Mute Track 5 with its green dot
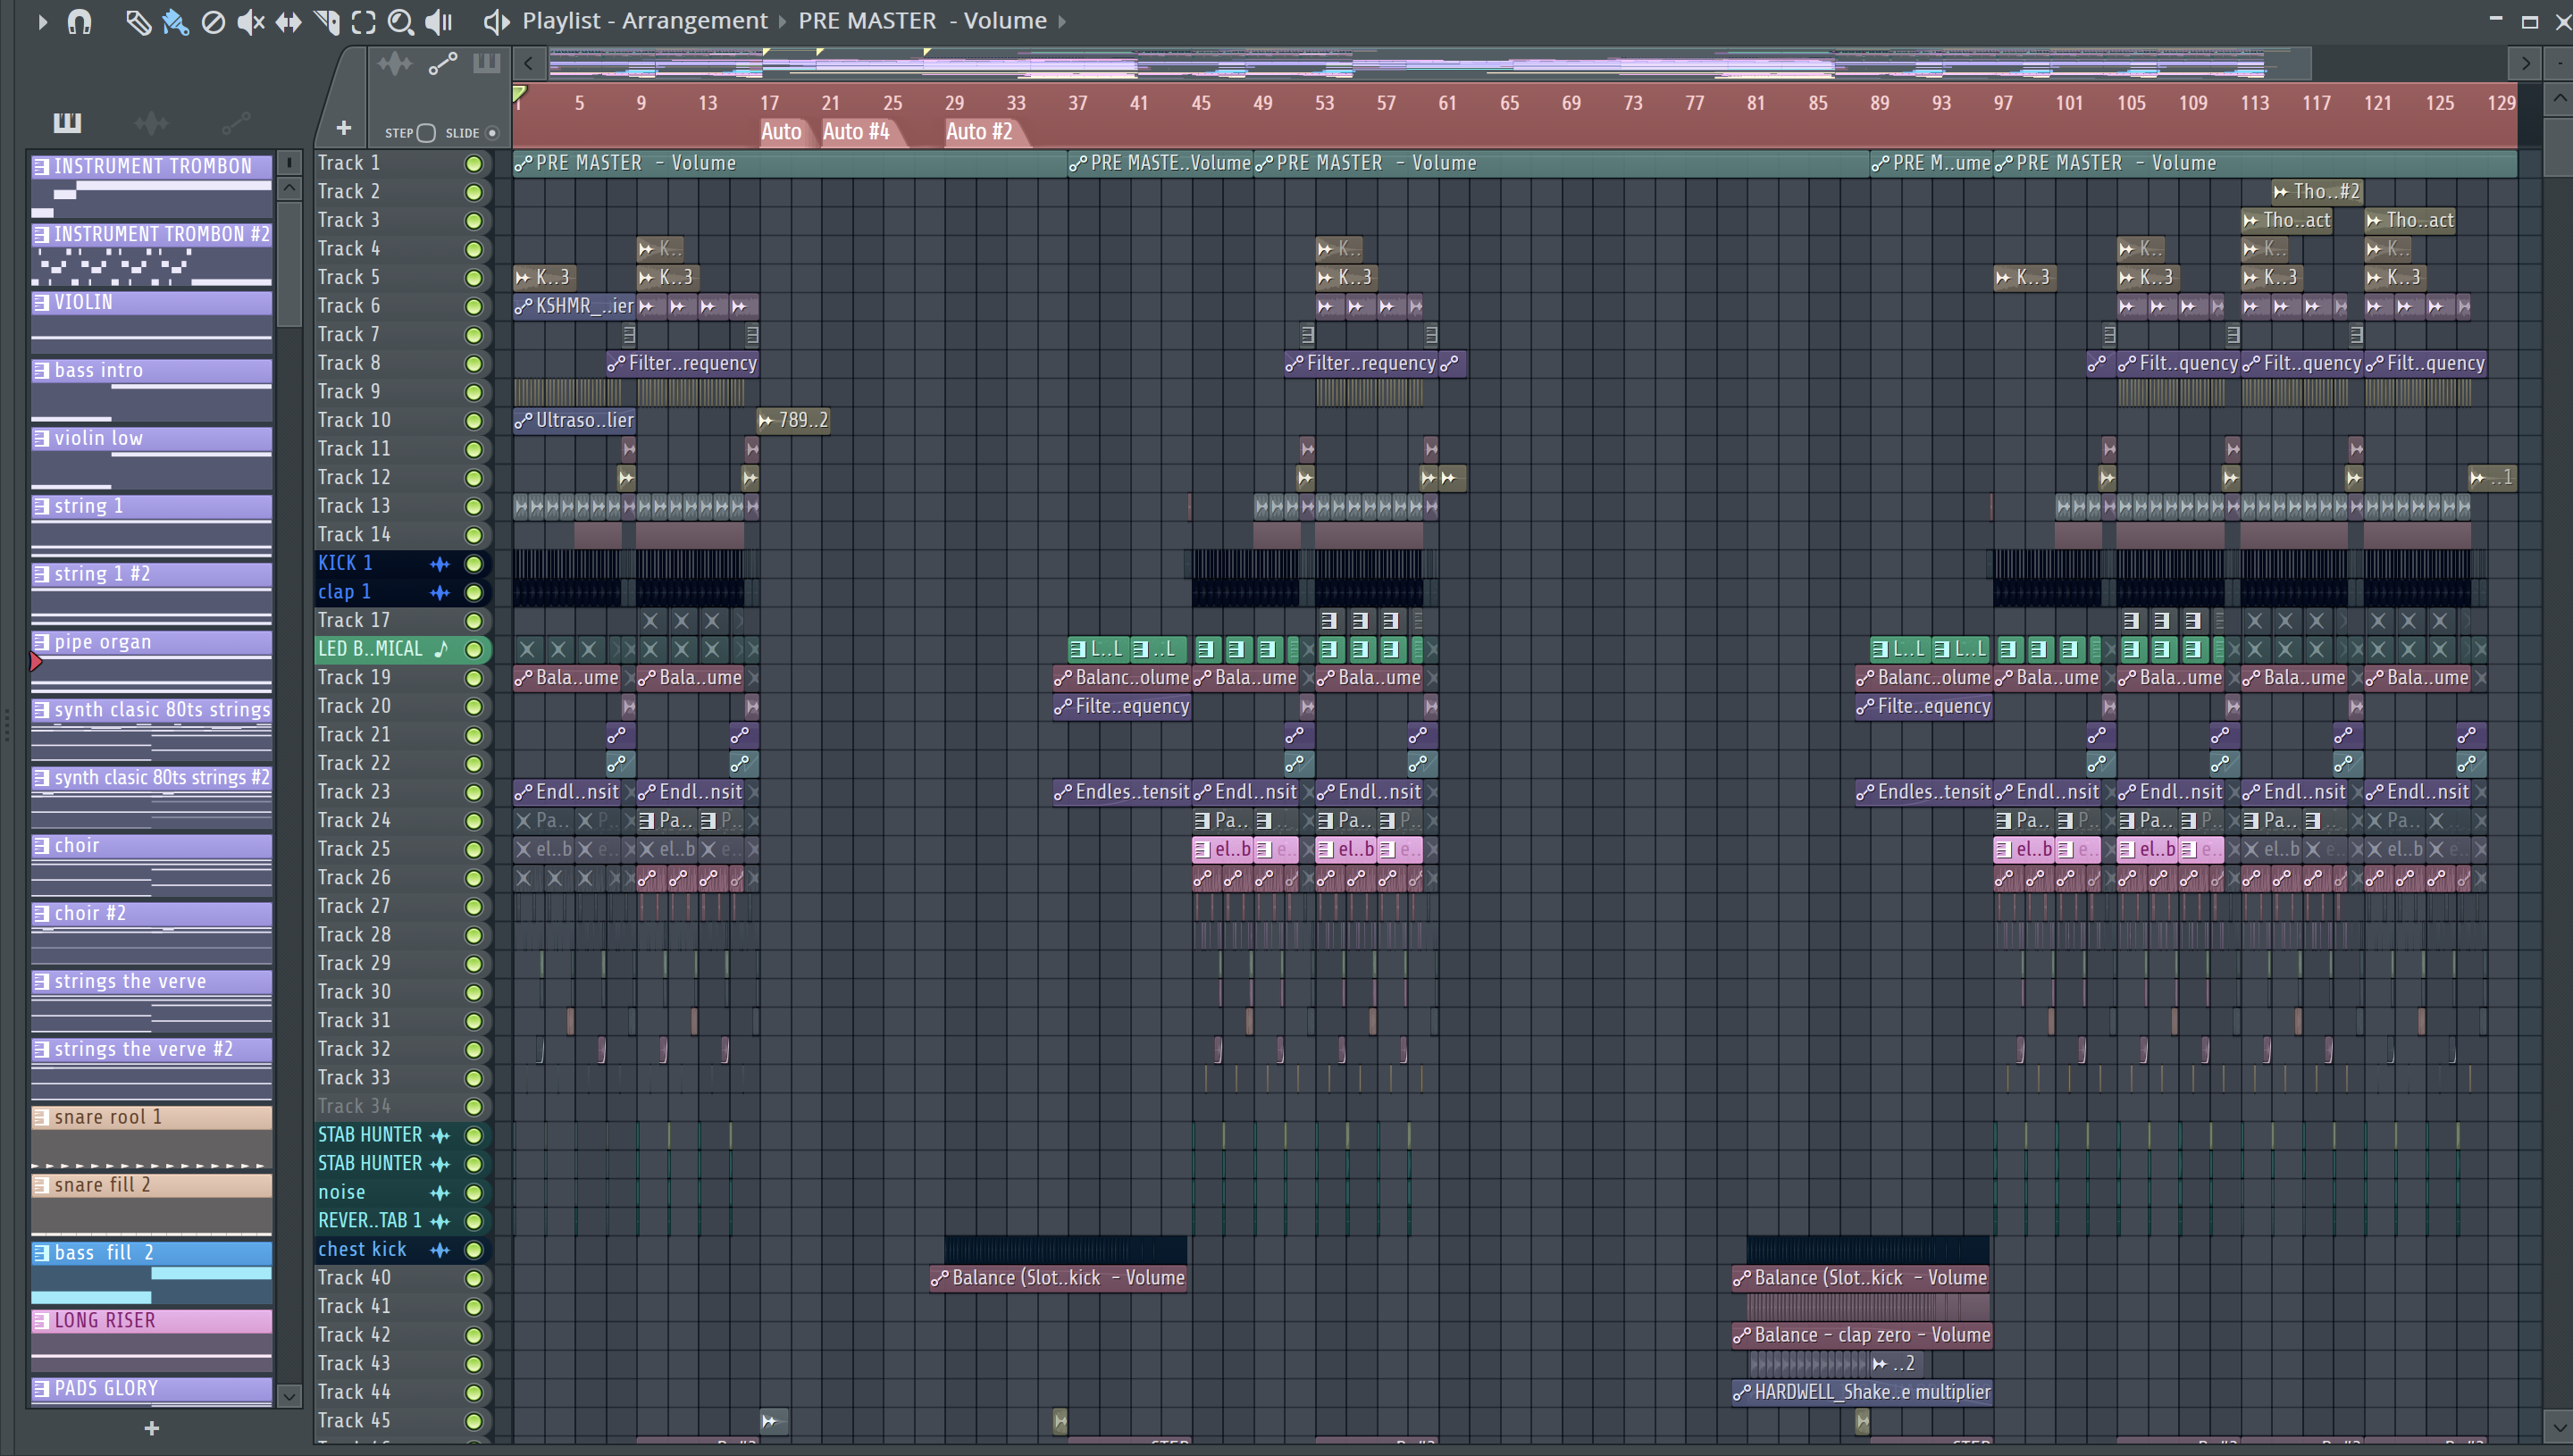 click(x=474, y=278)
